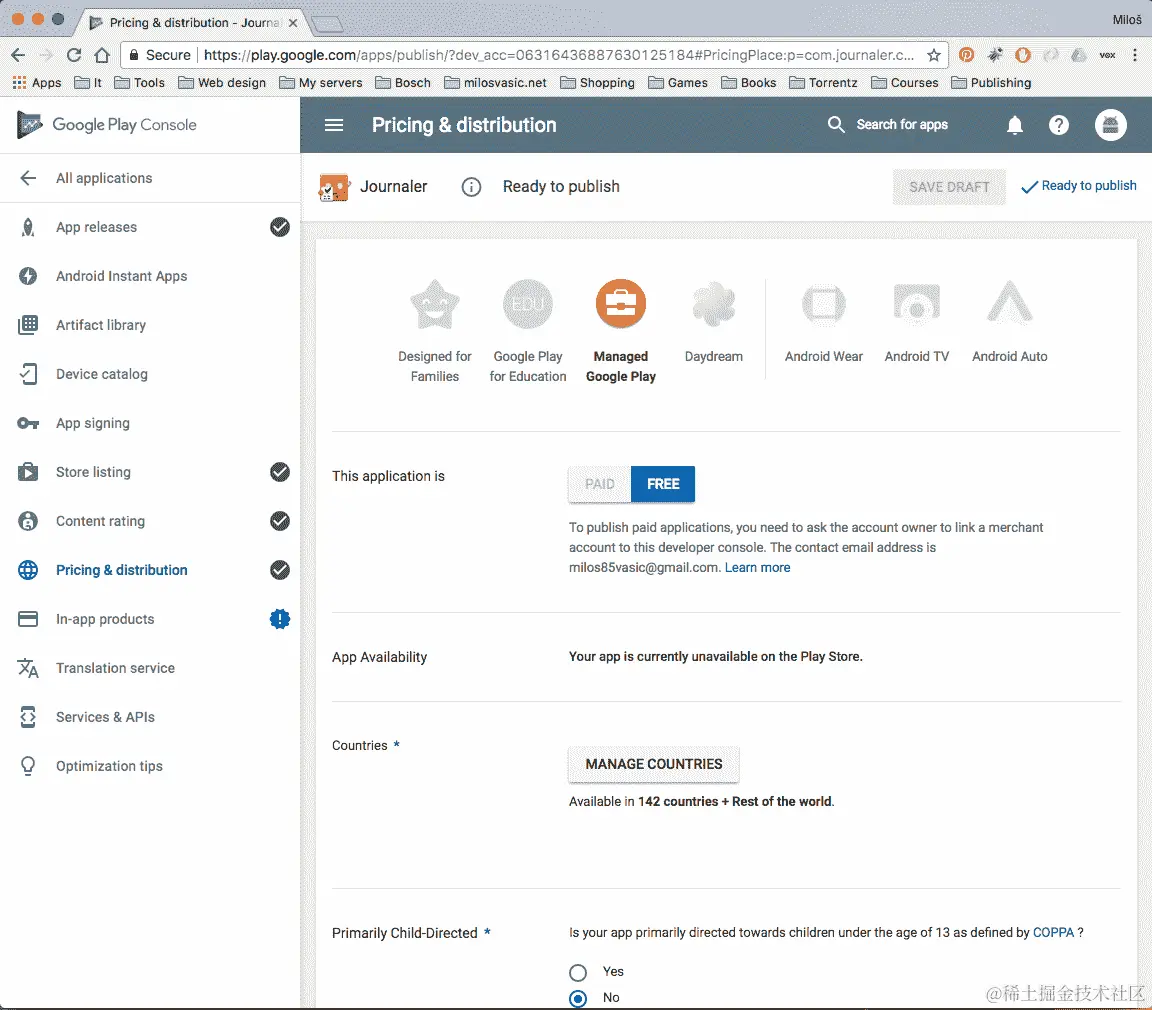Click the Google Play Console logo
Viewport: 1152px width, 1010px height.
tap(107, 125)
